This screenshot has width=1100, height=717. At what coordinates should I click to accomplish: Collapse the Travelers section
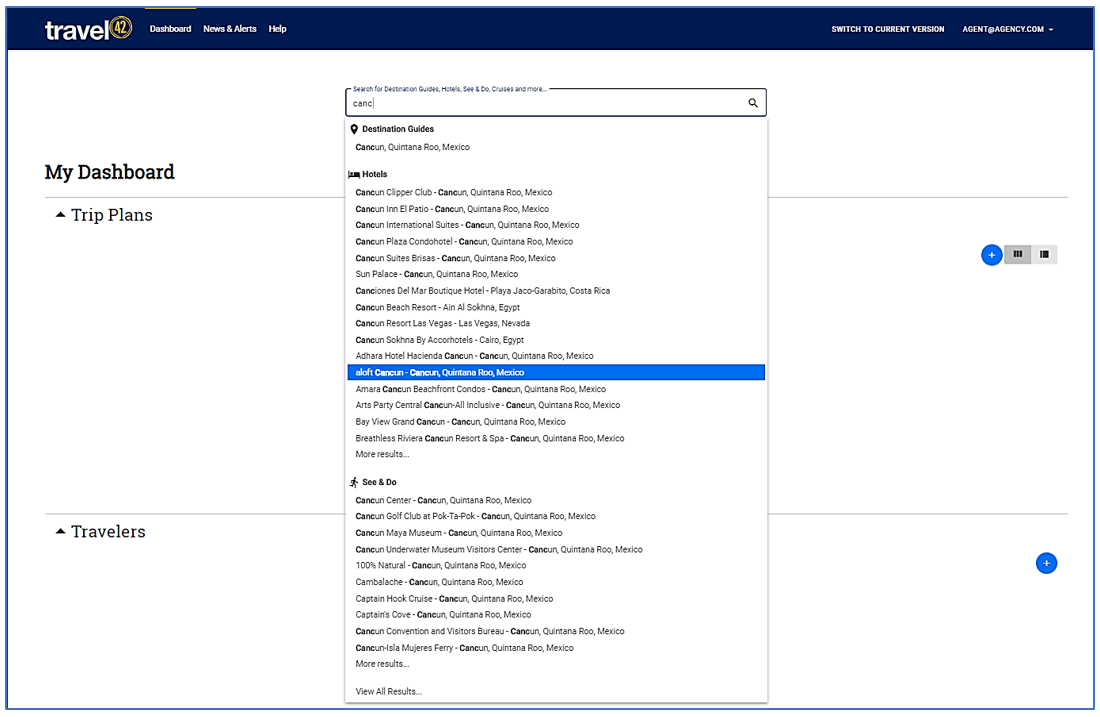point(61,532)
